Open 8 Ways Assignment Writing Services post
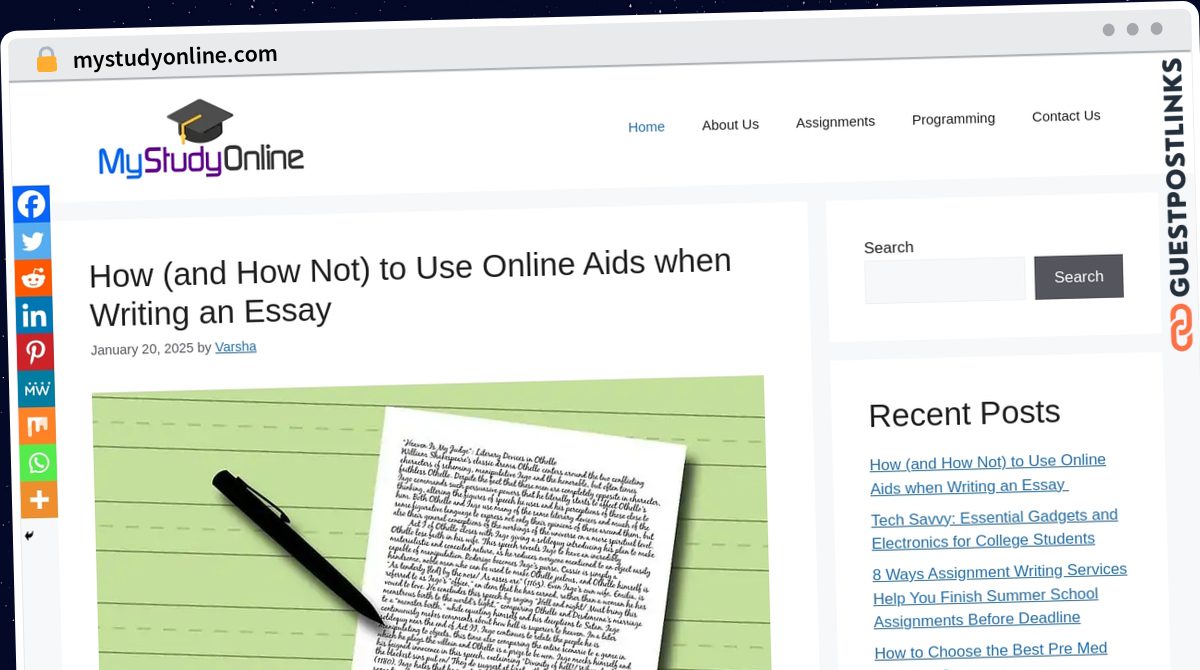The height and width of the screenshot is (670, 1200). [x=1001, y=594]
